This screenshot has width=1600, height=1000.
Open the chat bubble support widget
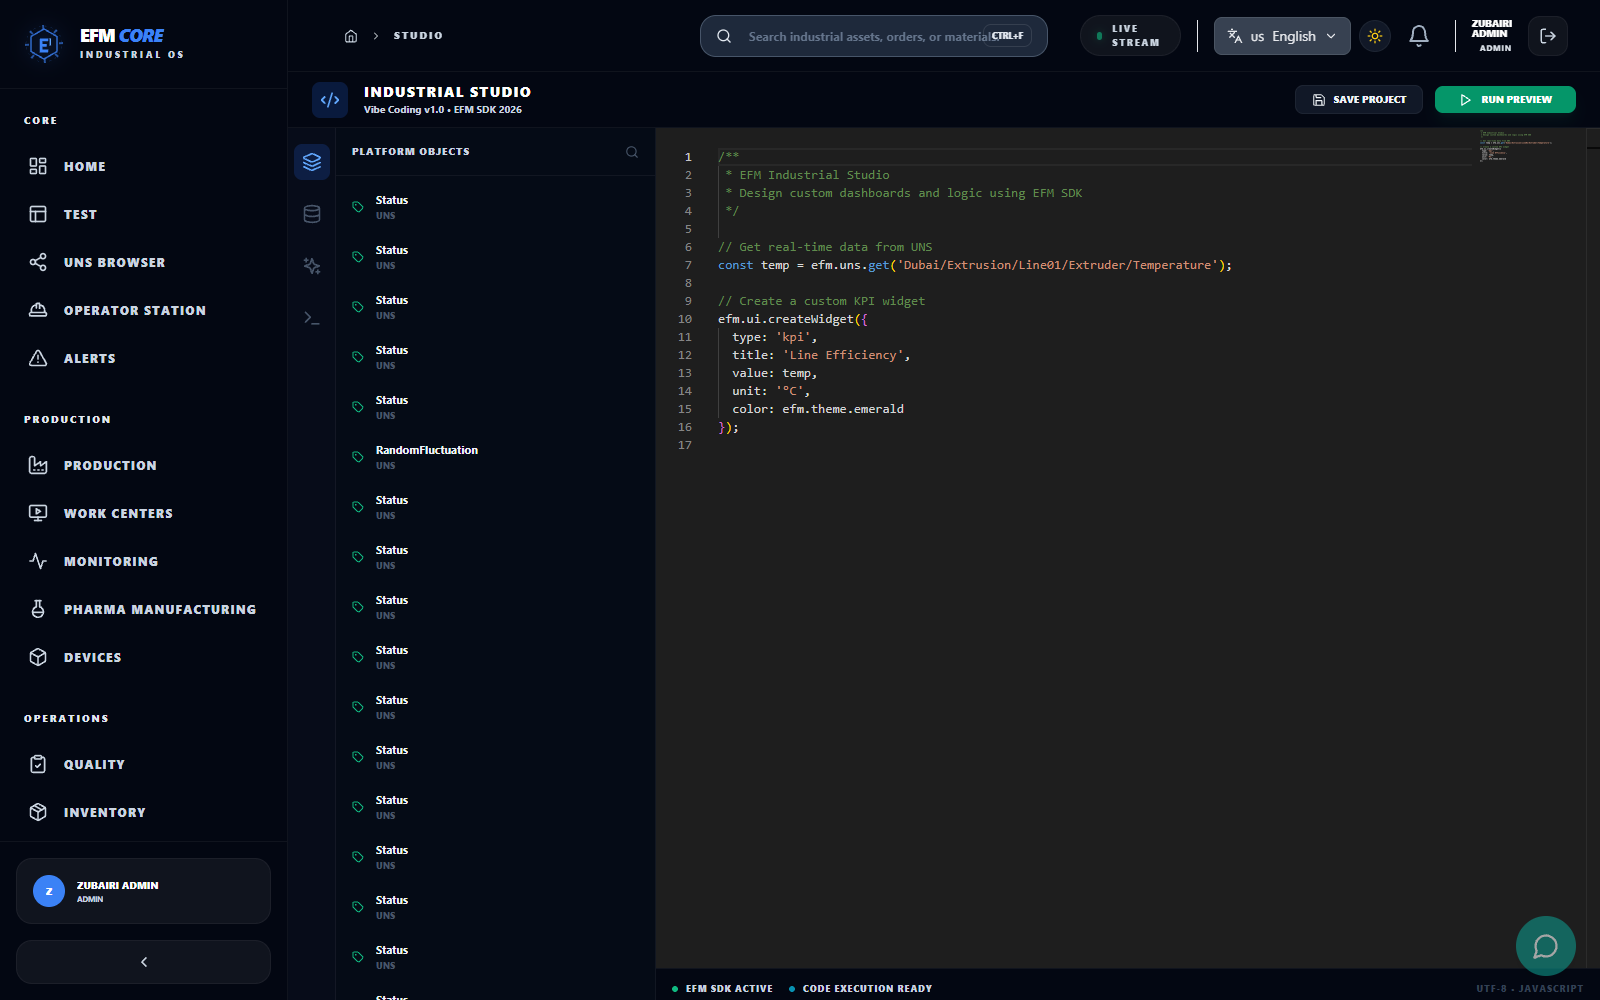pyautogui.click(x=1545, y=945)
